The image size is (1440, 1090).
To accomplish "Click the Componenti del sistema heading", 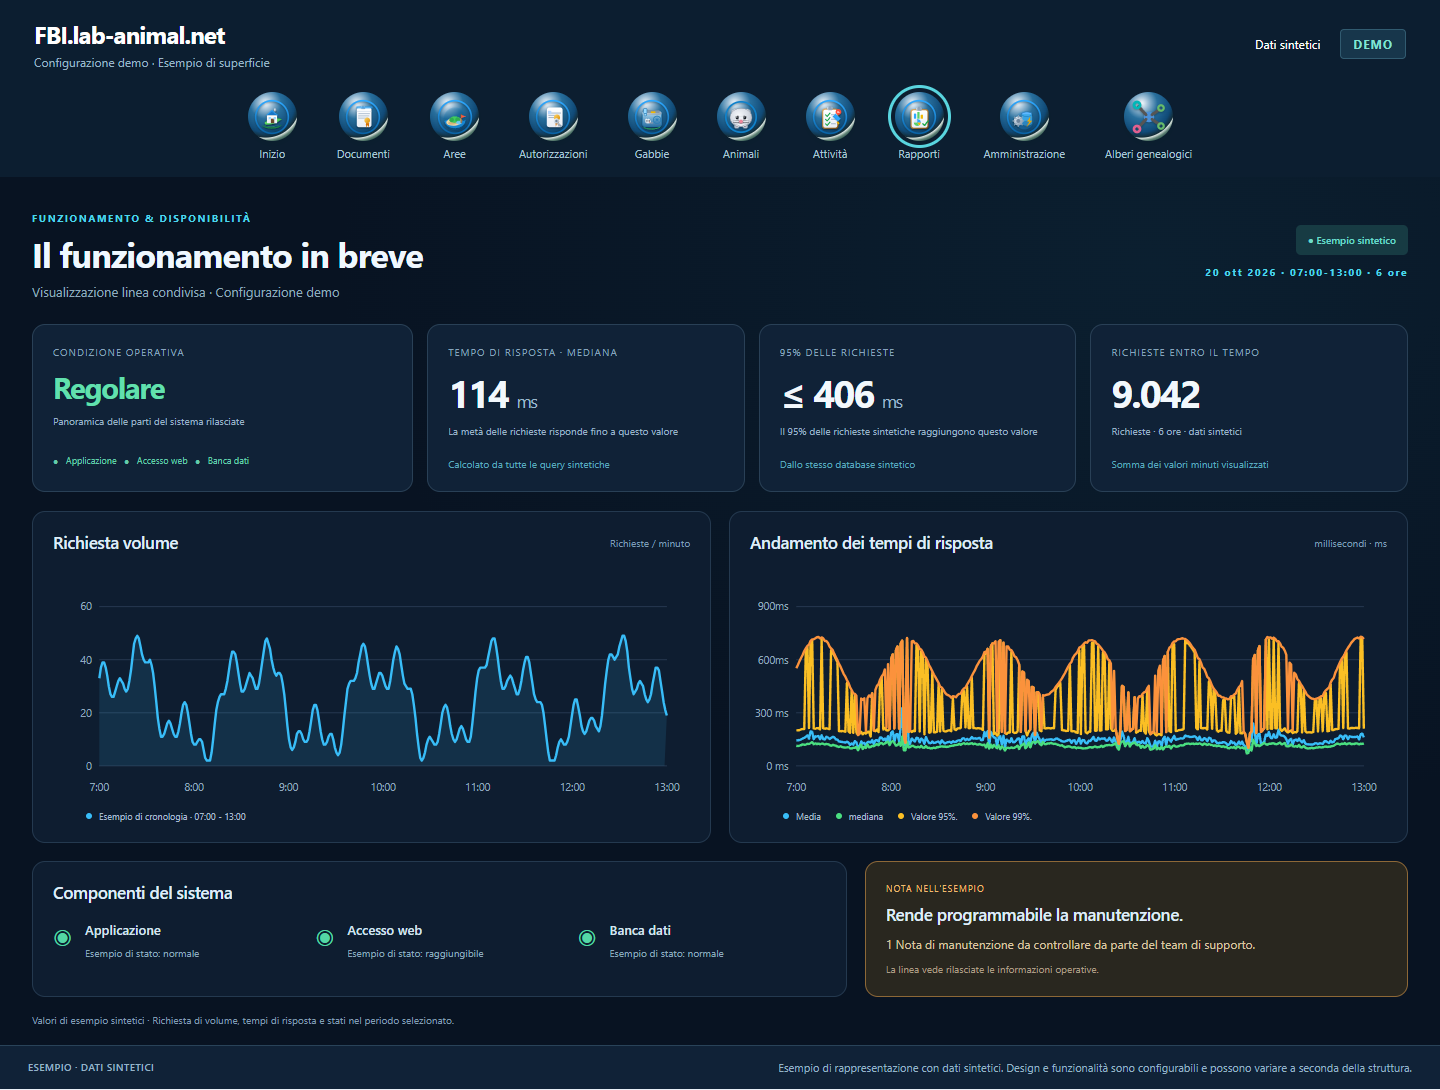I will coord(143,893).
